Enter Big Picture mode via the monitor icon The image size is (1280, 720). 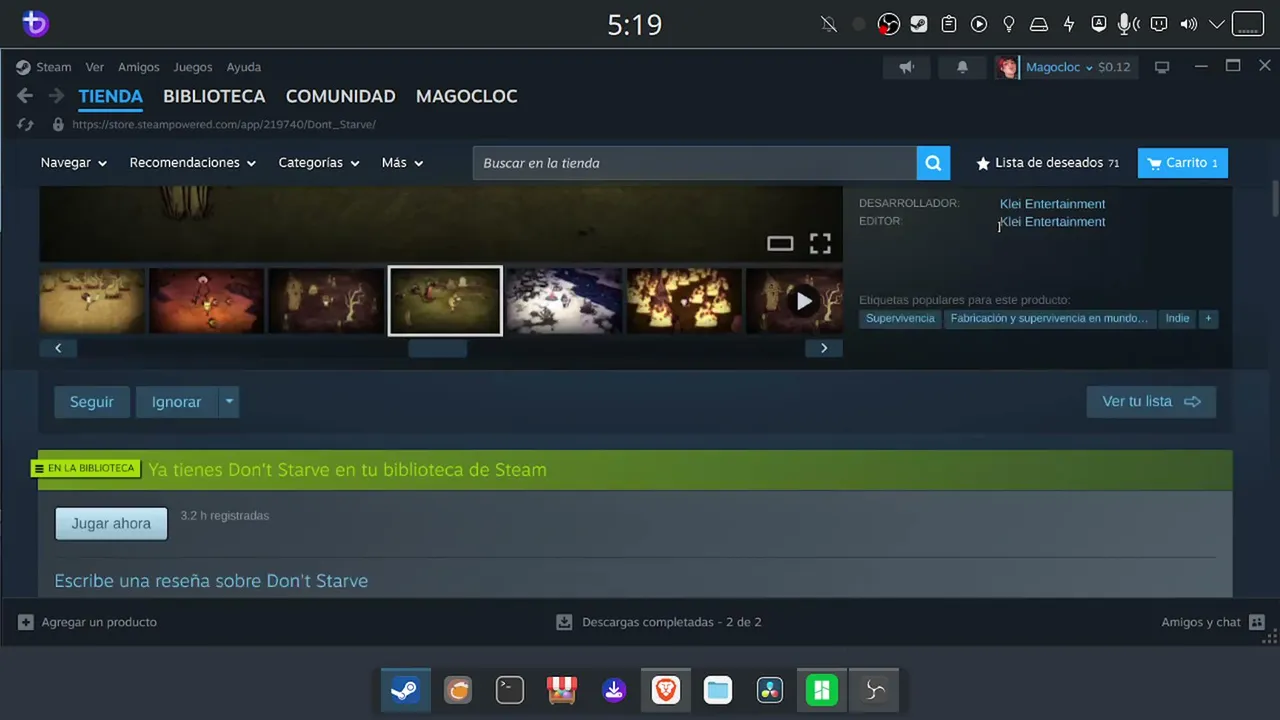[1162, 67]
